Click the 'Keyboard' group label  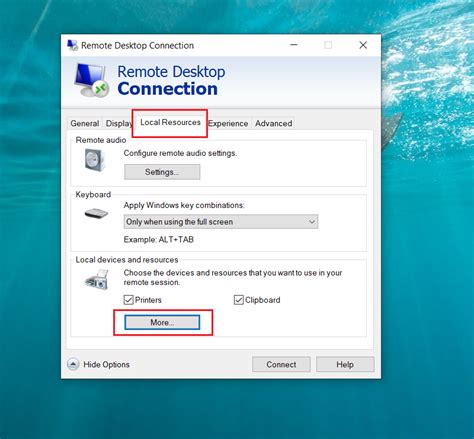click(93, 194)
